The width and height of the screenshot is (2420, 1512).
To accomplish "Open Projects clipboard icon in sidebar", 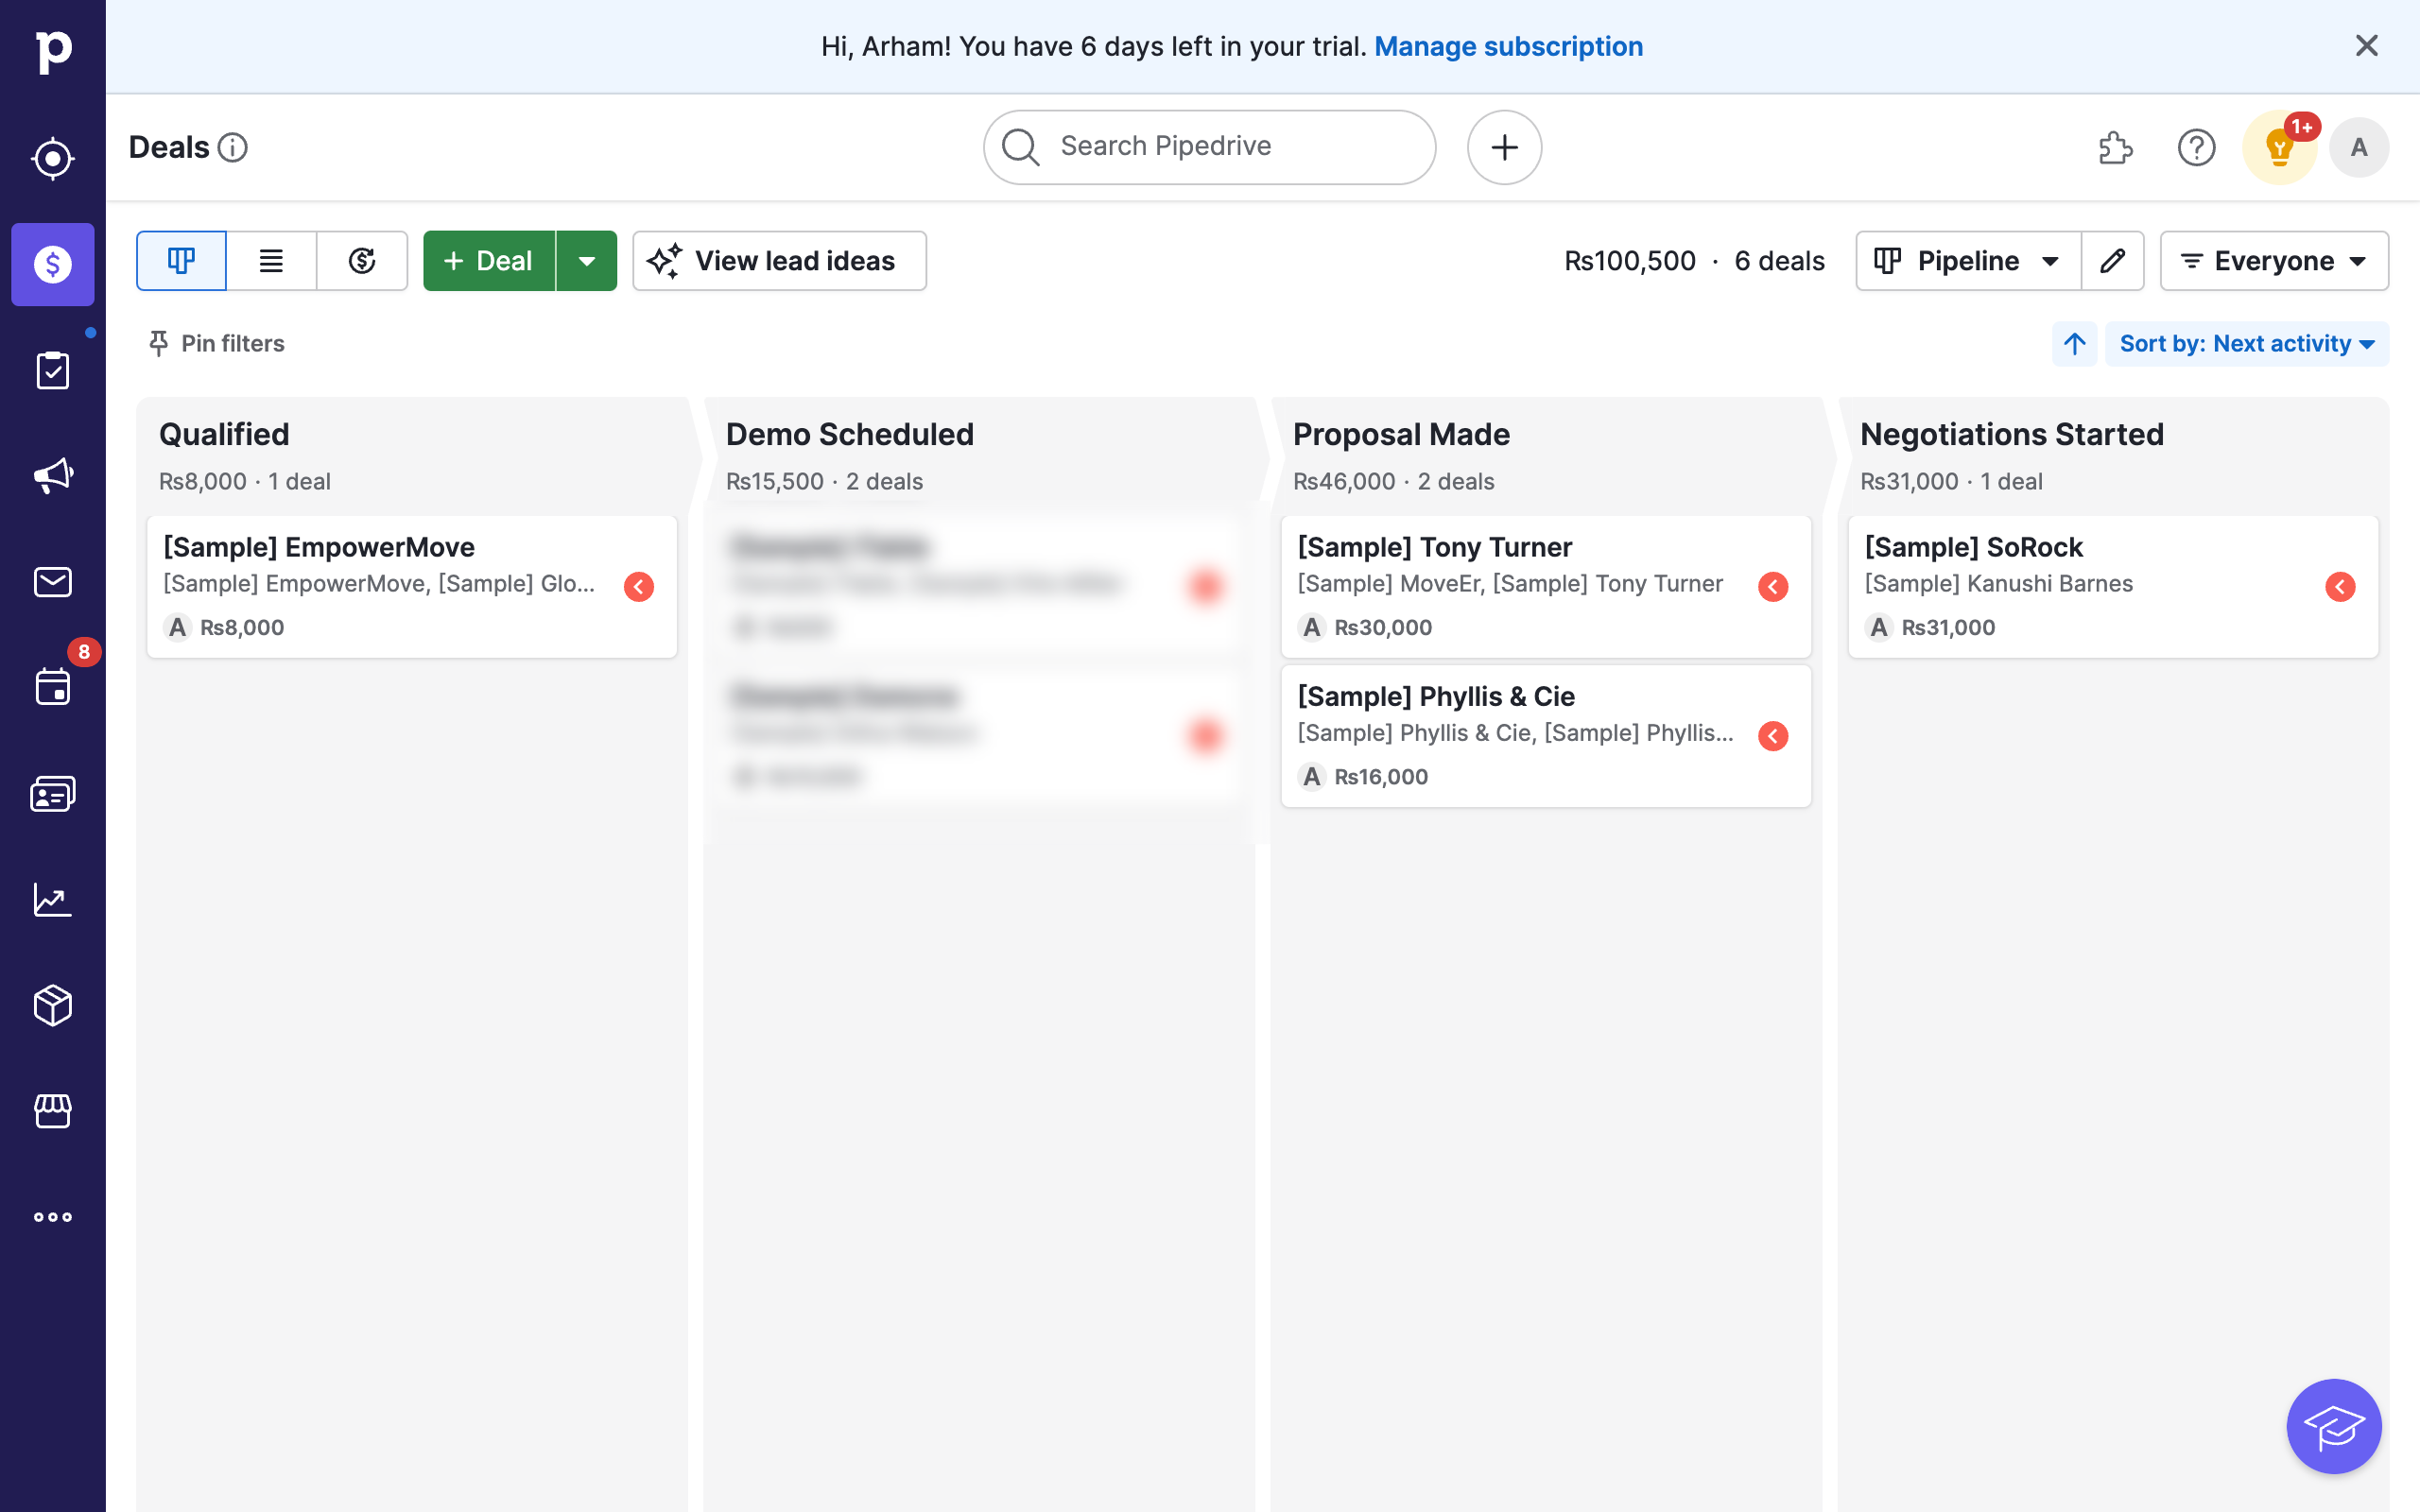I will click(x=53, y=370).
